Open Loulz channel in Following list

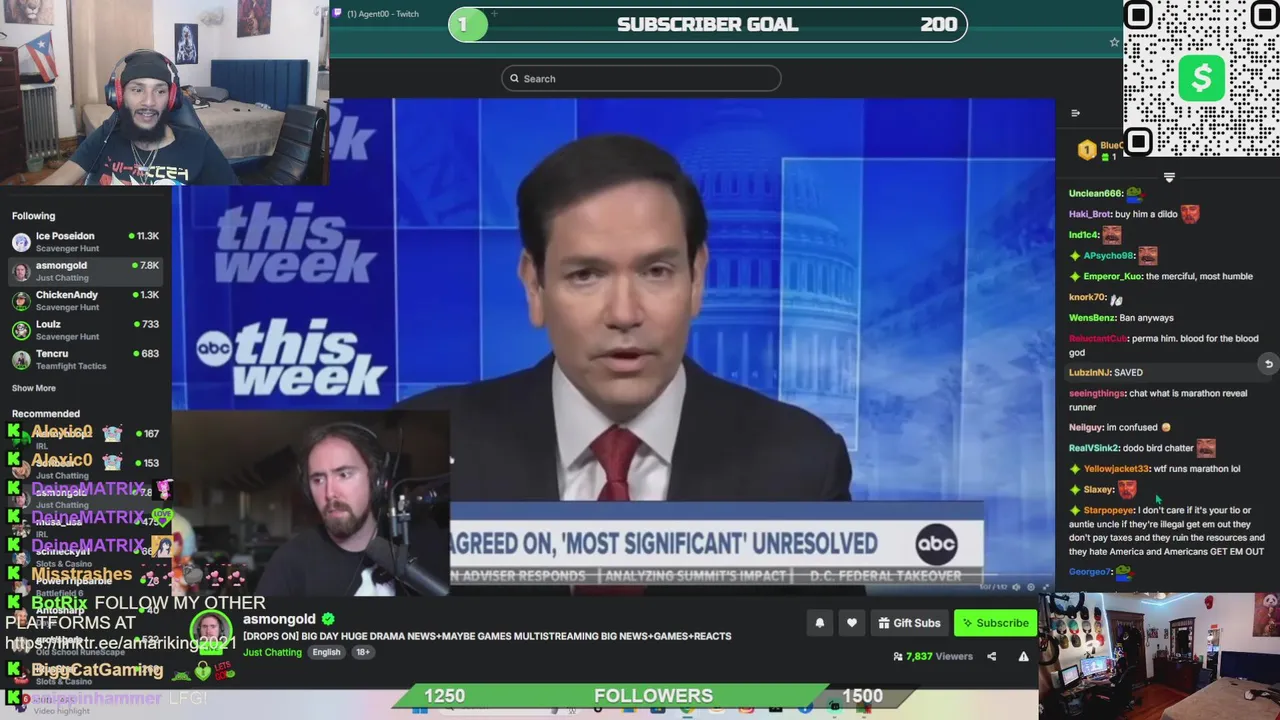coord(86,330)
